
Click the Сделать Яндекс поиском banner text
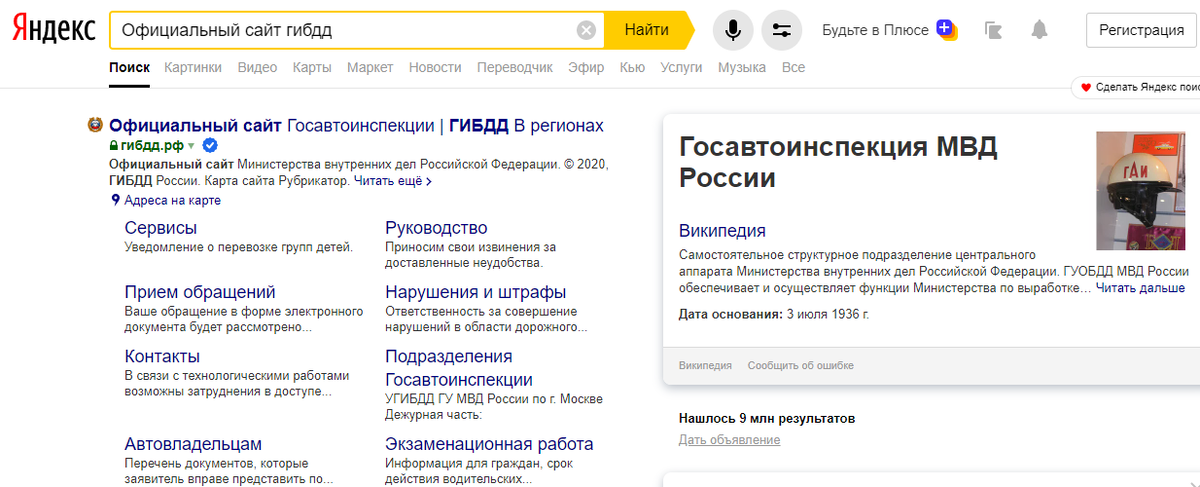coord(1147,87)
